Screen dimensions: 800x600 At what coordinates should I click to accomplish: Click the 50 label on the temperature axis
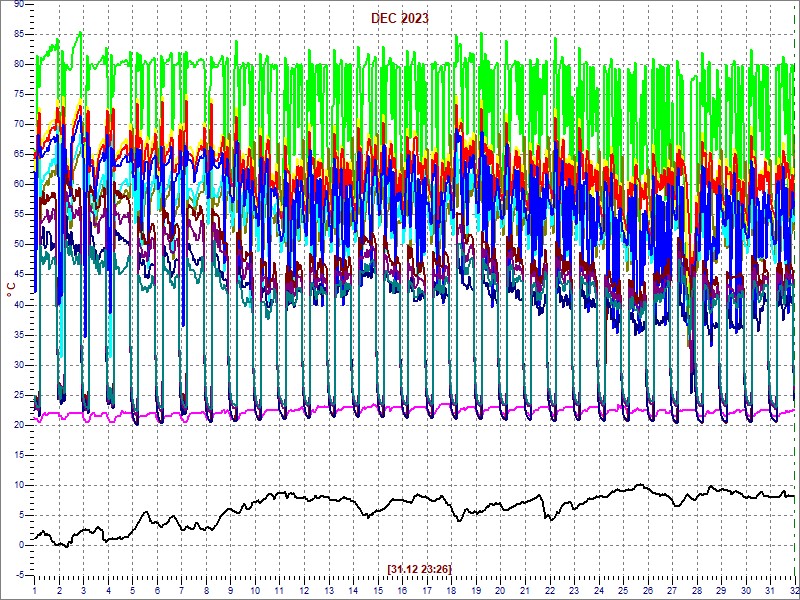[x=19, y=244]
